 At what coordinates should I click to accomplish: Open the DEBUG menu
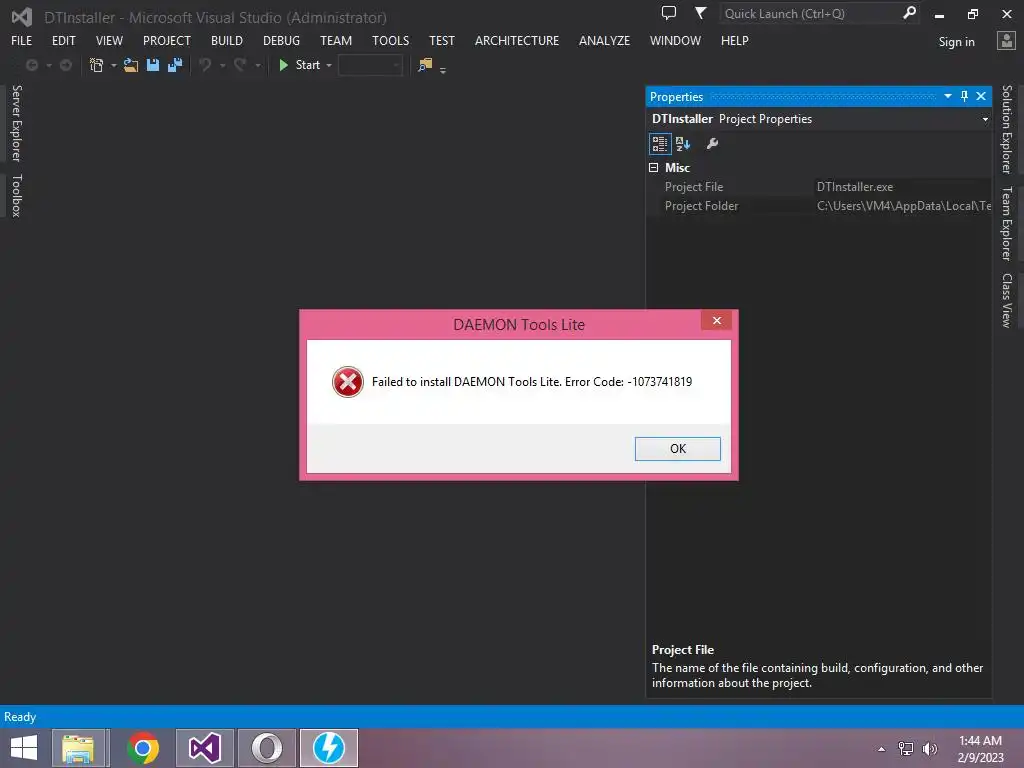[x=281, y=40]
